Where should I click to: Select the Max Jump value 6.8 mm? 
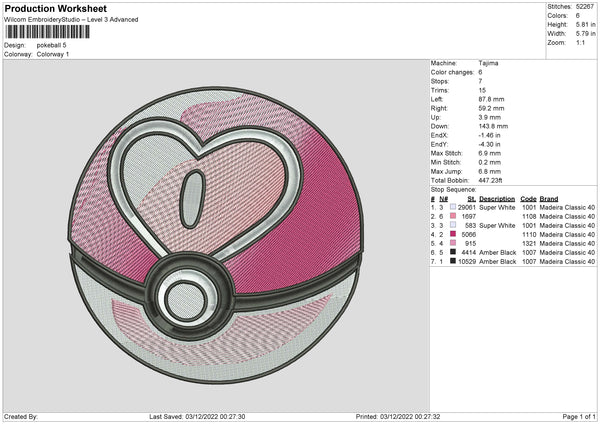[489, 171]
